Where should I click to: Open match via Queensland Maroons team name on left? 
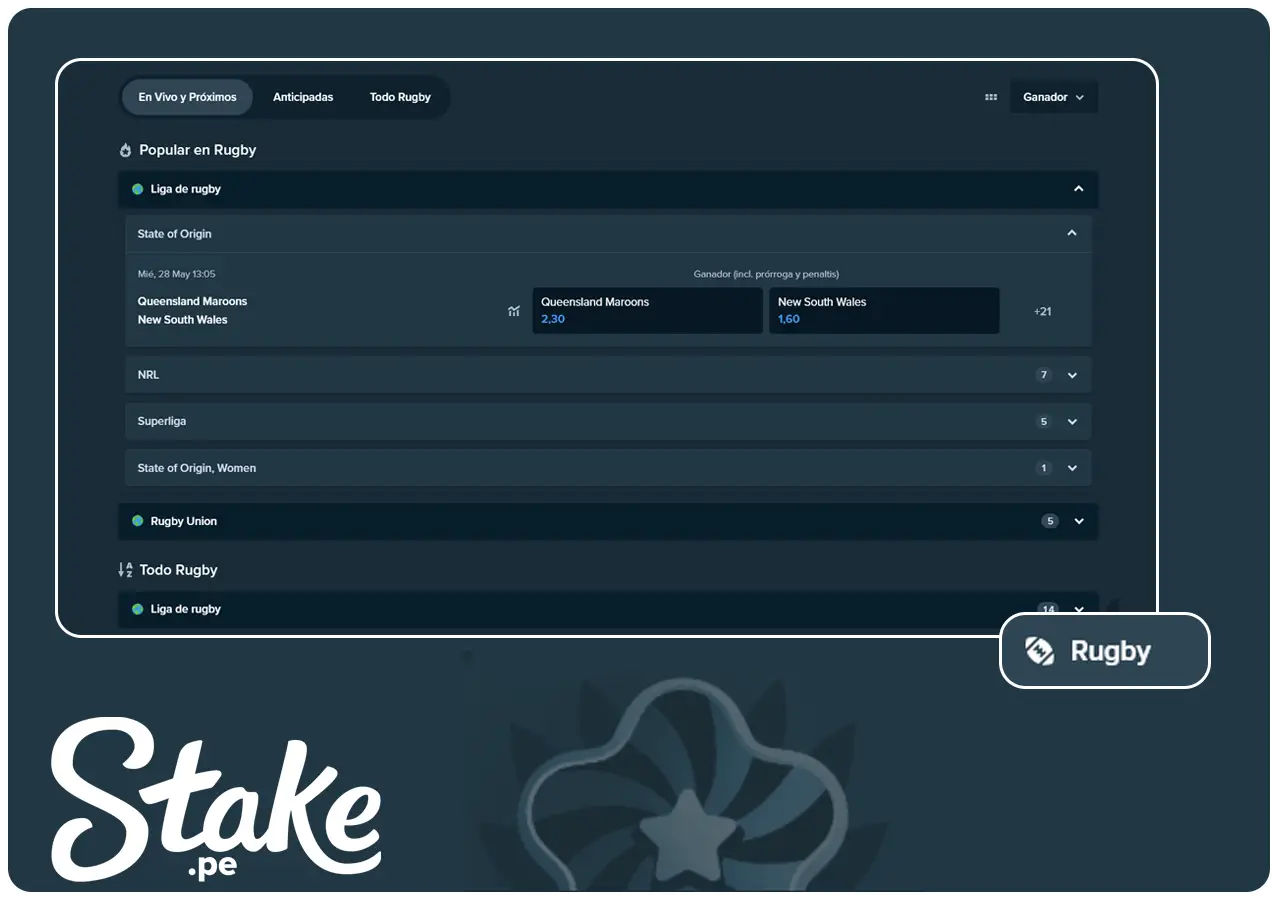[x=192, y=301]
